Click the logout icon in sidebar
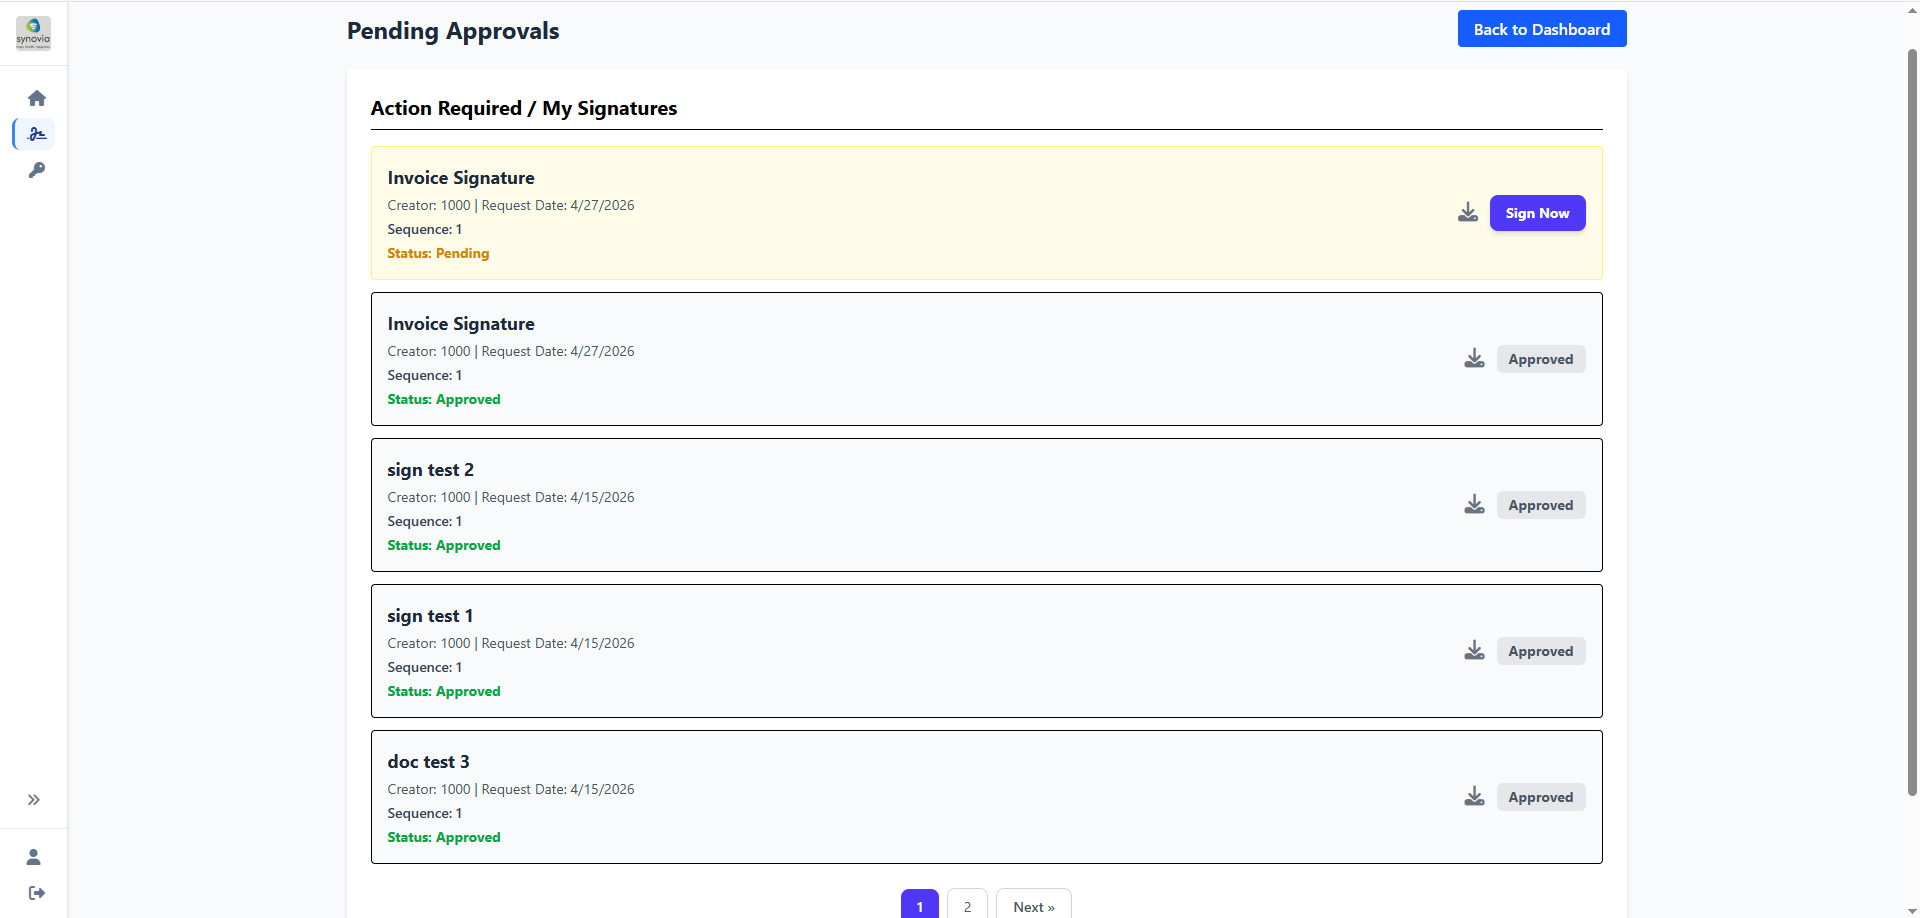1920x918 pixels. 37,893
